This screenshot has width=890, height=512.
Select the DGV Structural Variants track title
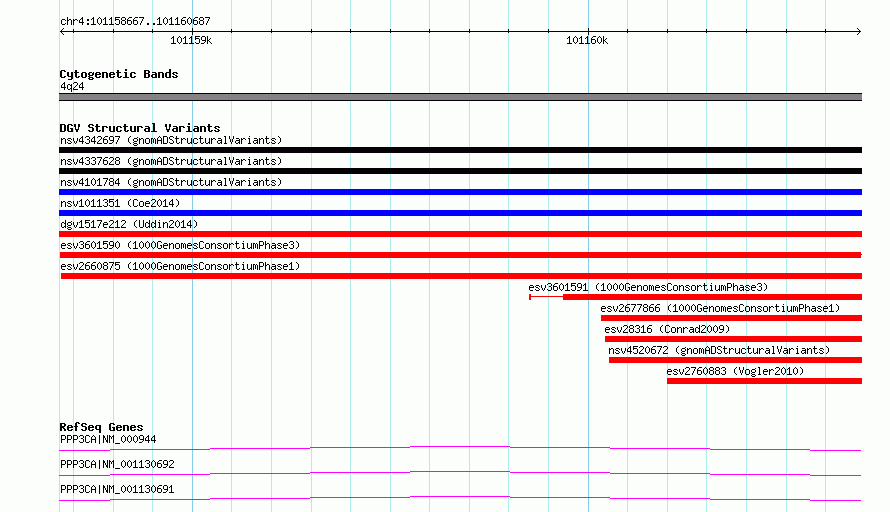(x=140, y=128)
